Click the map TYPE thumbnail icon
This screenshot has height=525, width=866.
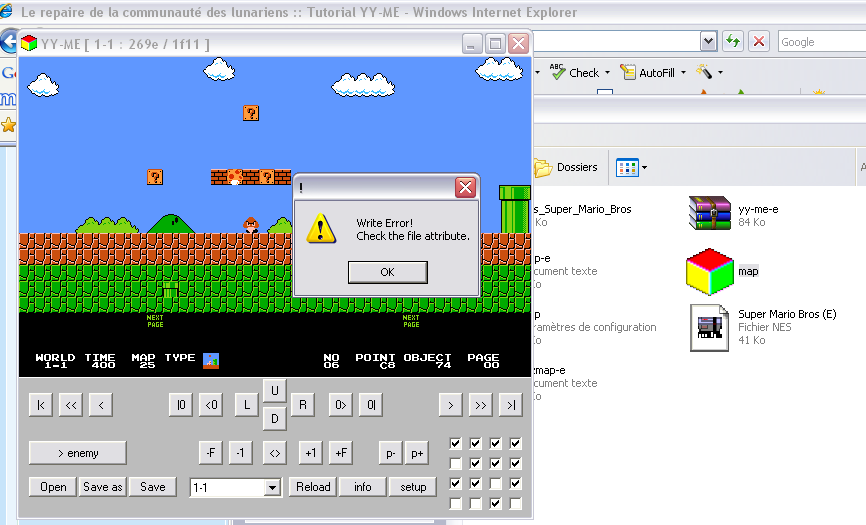pyautogui.click(x=211, y=360)
